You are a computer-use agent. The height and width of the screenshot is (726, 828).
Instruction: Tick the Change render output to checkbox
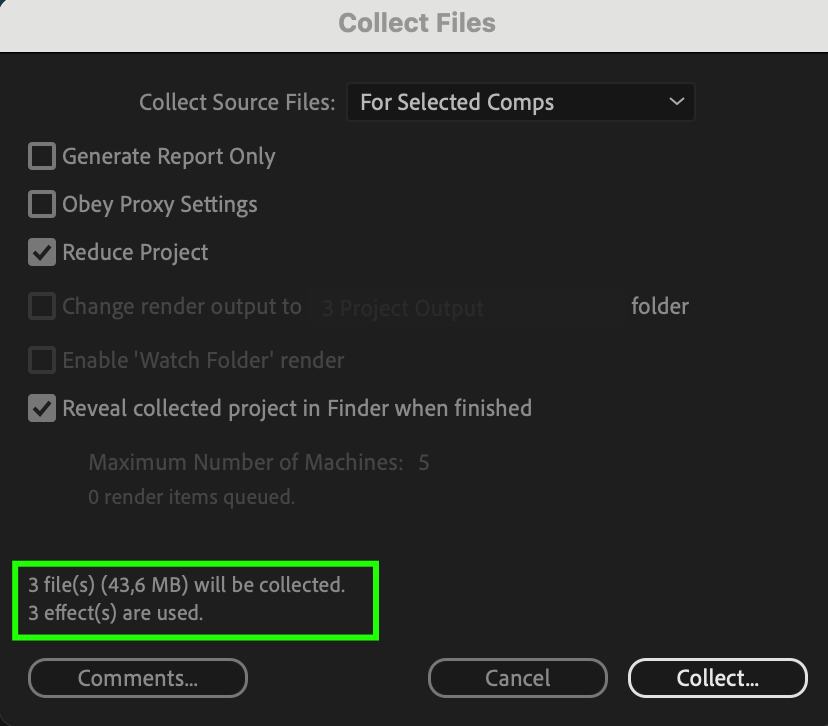[42, 306]
